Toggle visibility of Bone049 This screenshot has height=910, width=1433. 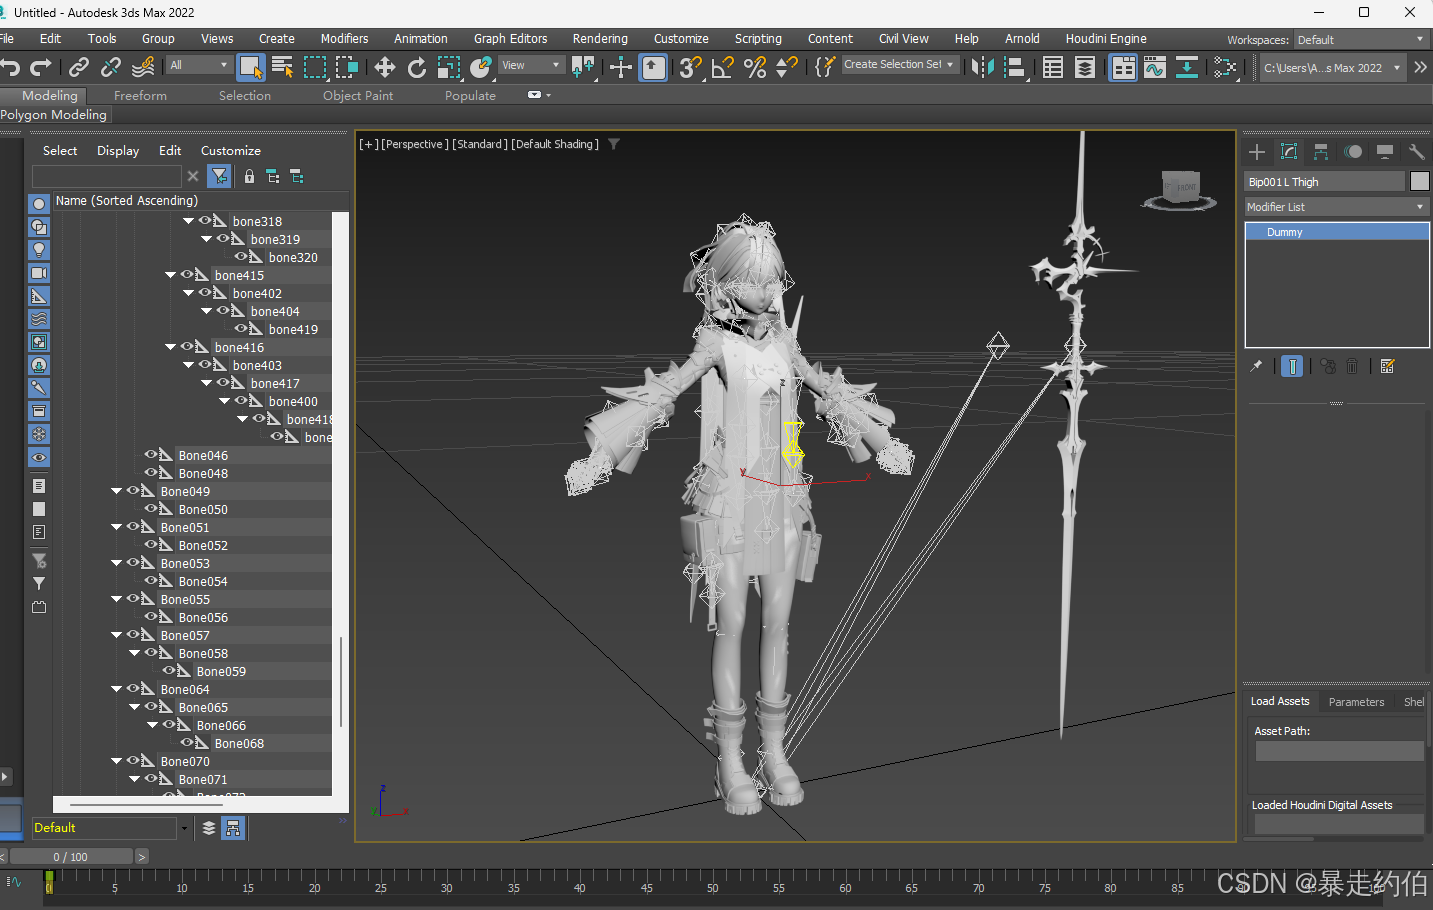point(133,491)
